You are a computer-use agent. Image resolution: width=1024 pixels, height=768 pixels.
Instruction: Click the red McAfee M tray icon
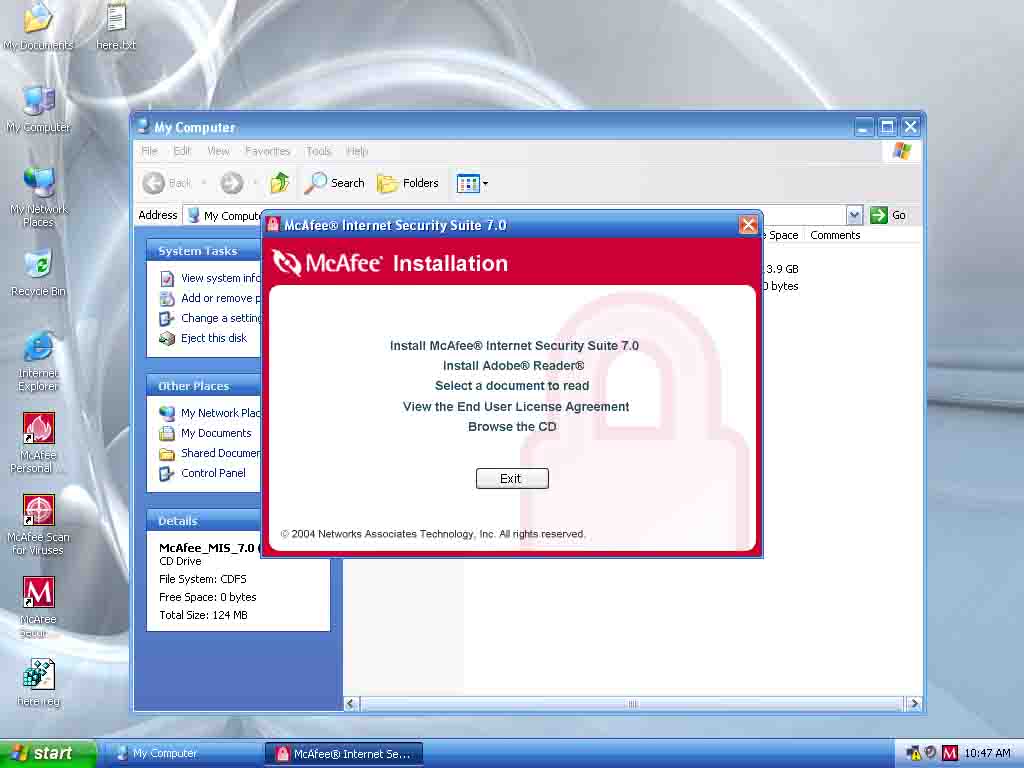coord(950,754)
